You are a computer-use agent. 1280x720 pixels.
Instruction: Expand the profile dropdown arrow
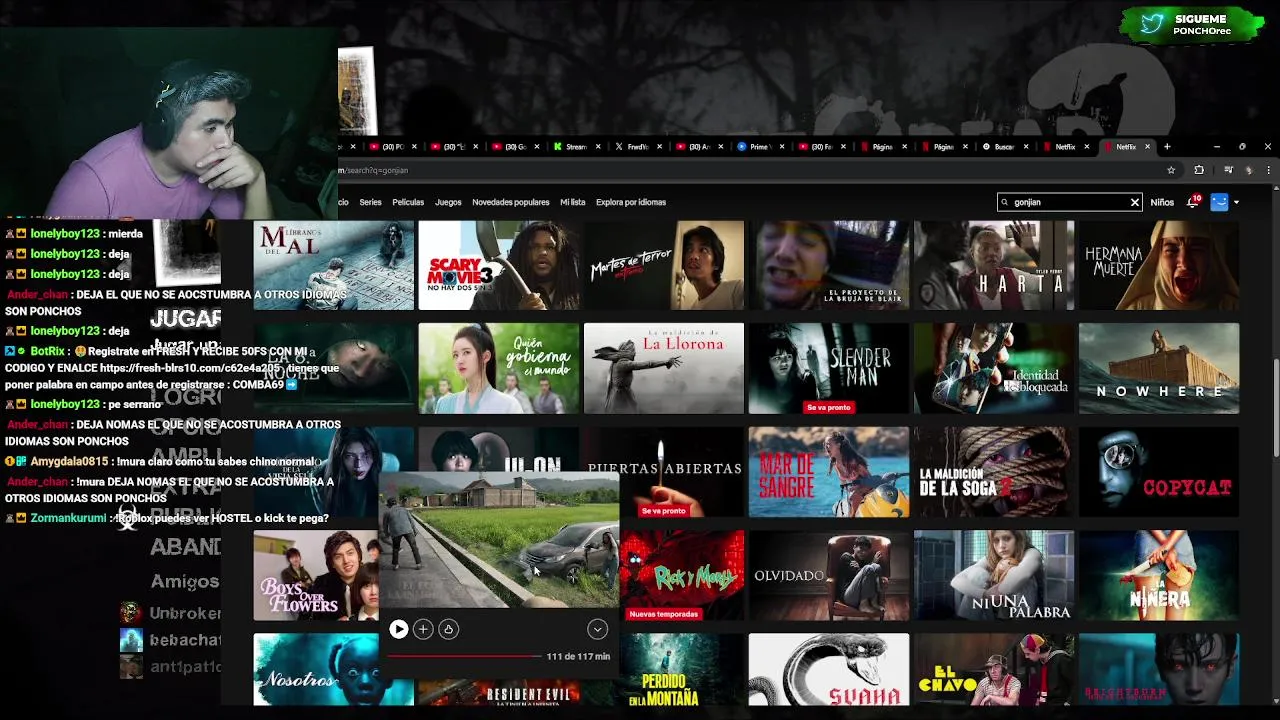(x=1237, y=202)
